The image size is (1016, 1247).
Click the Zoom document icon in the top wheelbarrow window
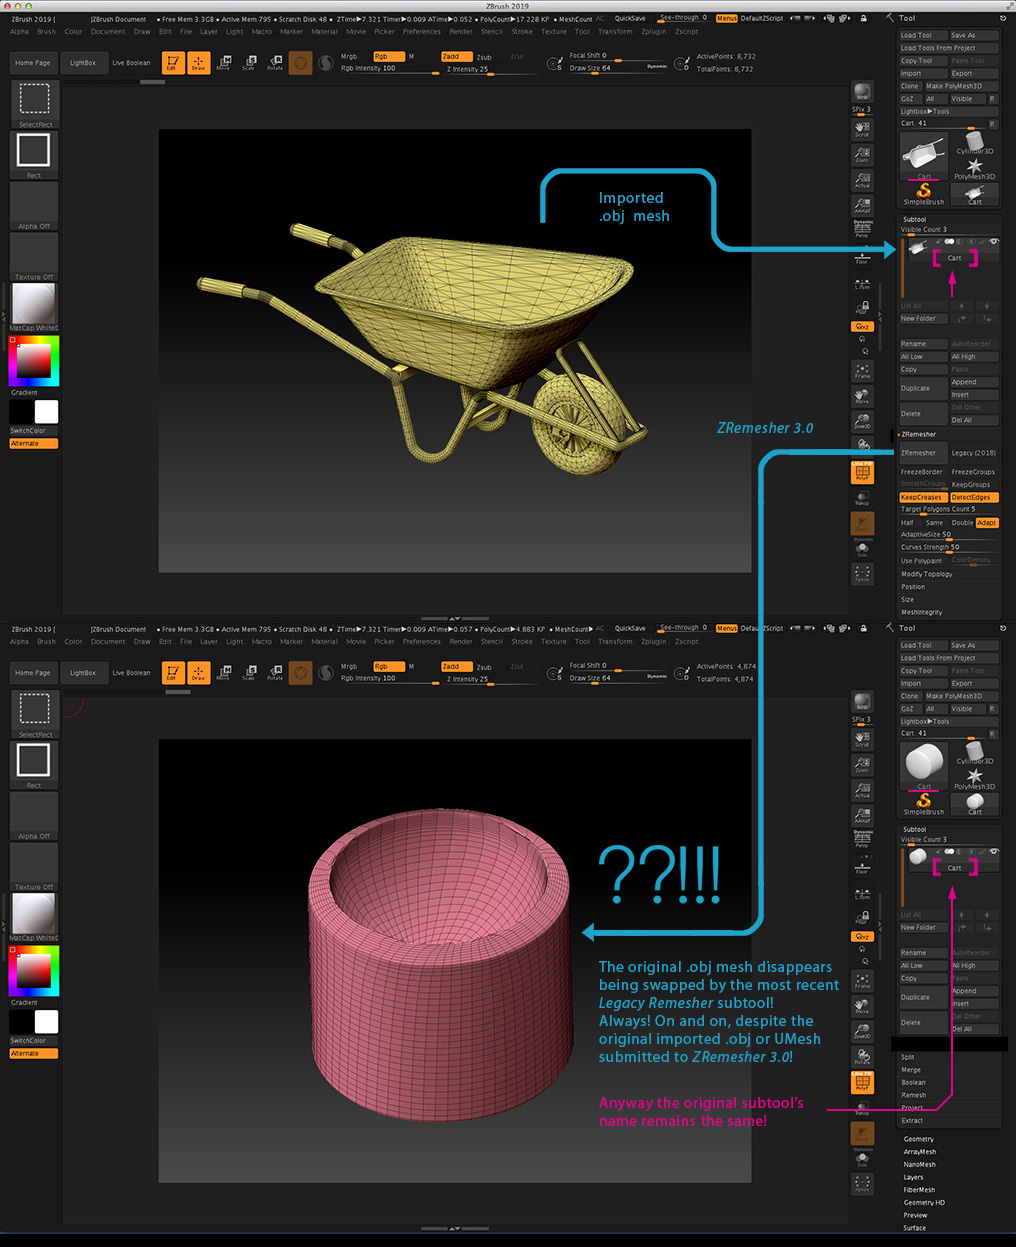(x=862, y=155)
